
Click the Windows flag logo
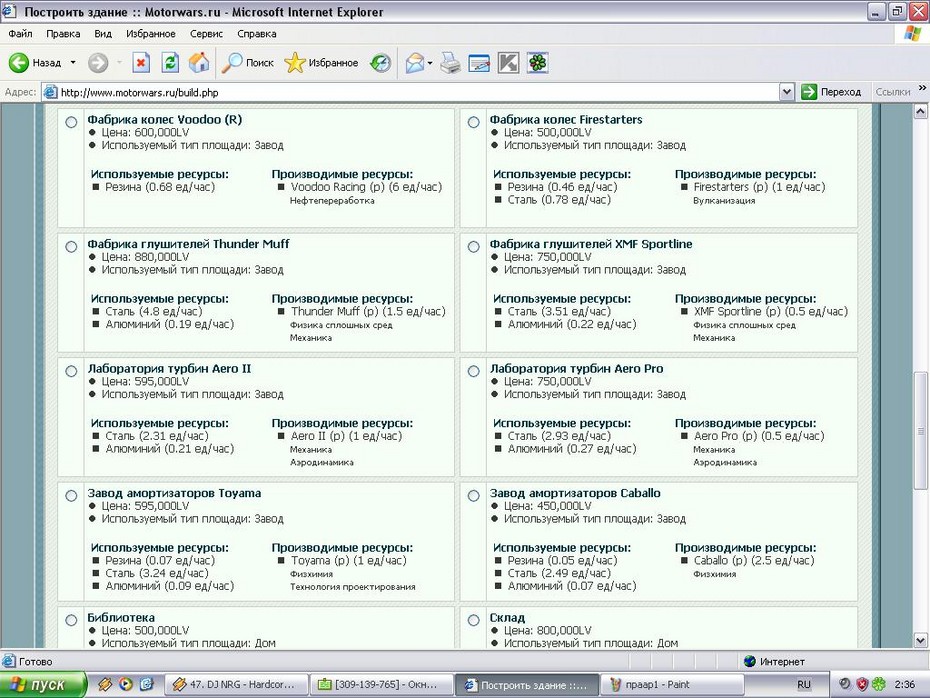(x=912, y=33)
